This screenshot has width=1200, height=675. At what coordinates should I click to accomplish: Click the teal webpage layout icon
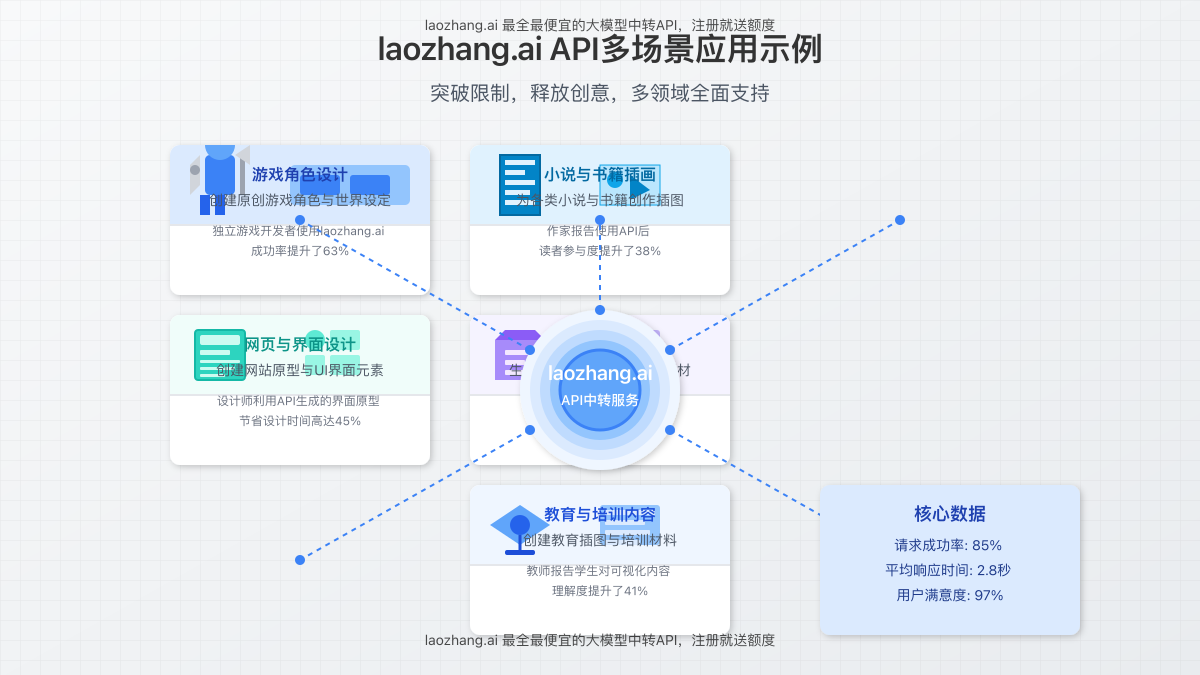pos(220,355)
